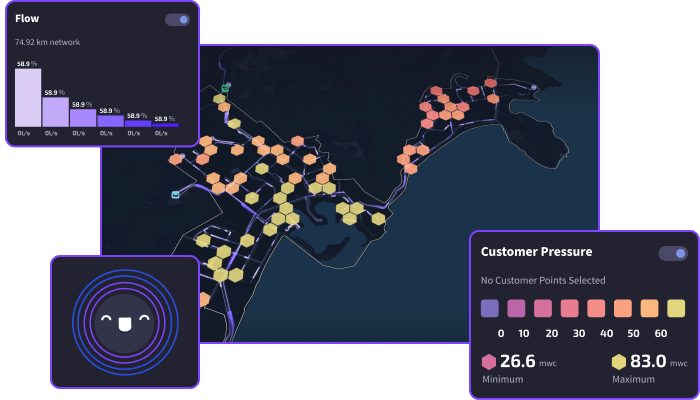Click the smiling face mascot icon
This screenshot has width=700, height=400.
pyautogui.click(x=125, y=324)
